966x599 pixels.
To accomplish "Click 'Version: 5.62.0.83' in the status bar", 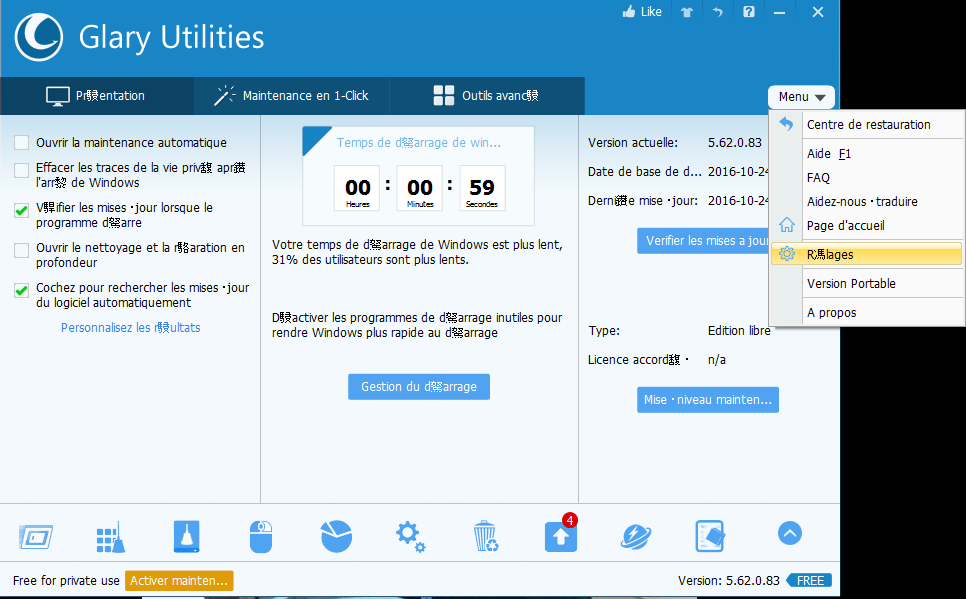I will click(729, 581).
